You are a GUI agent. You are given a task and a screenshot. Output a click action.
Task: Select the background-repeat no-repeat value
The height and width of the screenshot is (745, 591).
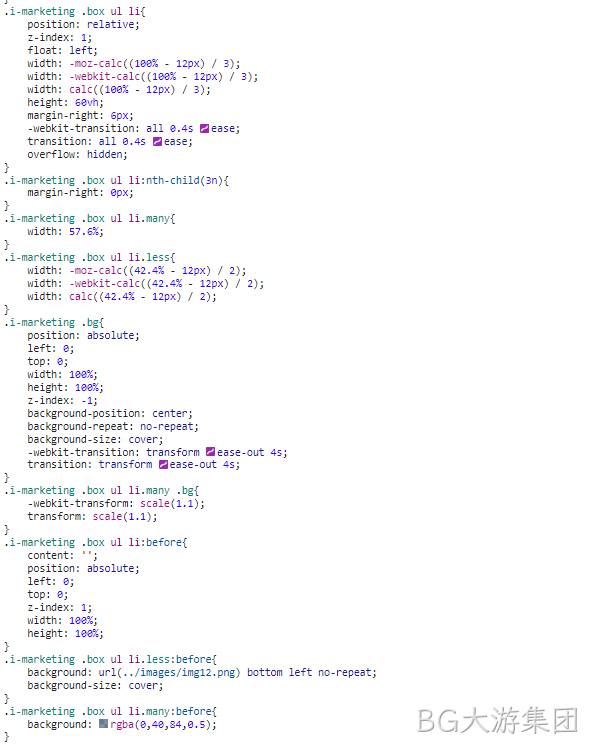[x=166, y=426]
